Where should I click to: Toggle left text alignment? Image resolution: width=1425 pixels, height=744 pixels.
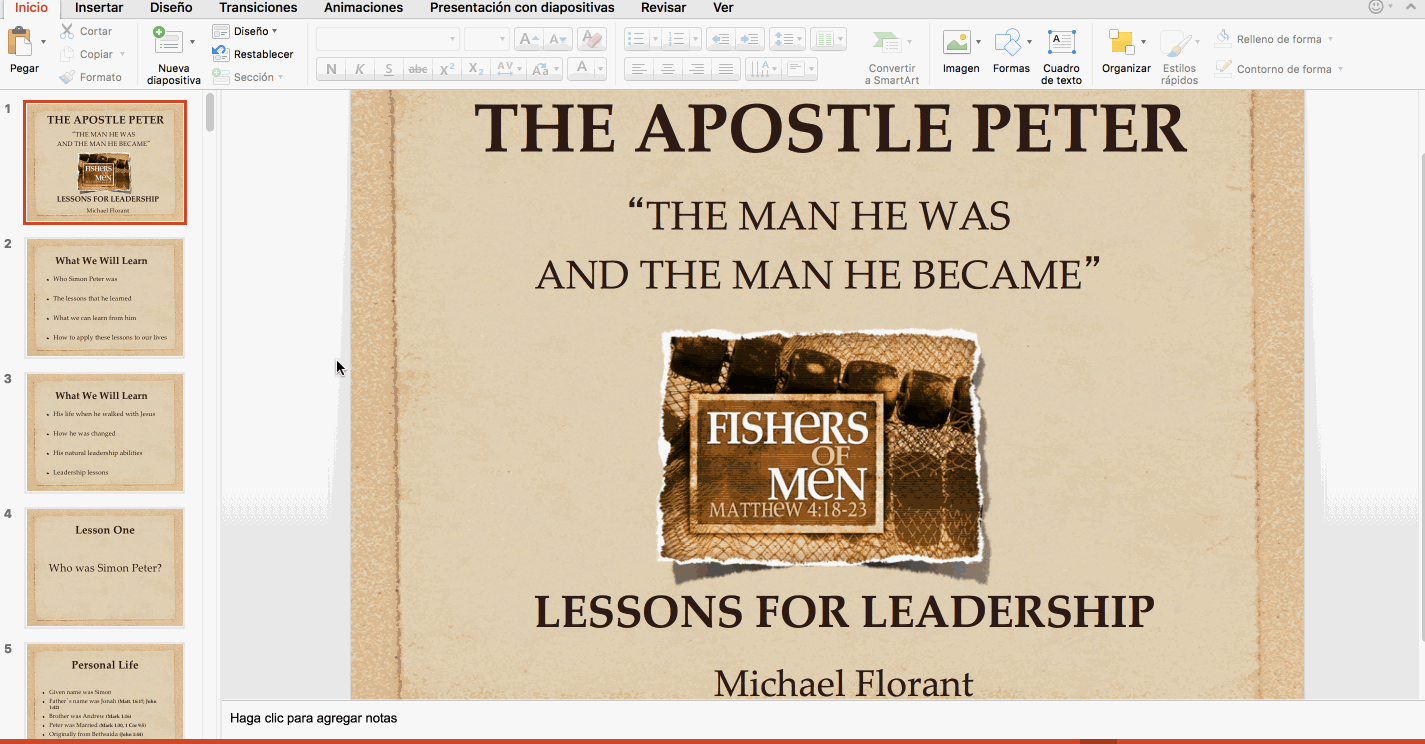coord(638,69)
